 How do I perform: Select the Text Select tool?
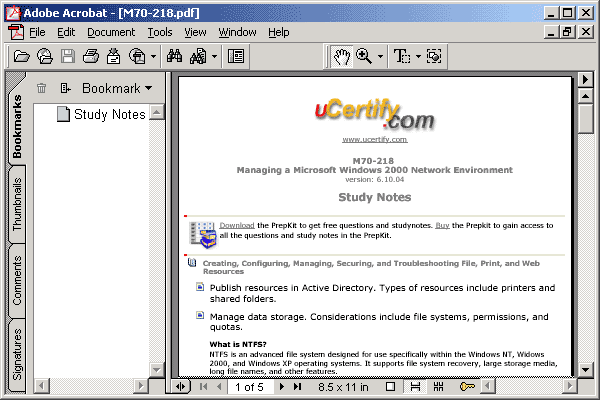click(402, 56)
